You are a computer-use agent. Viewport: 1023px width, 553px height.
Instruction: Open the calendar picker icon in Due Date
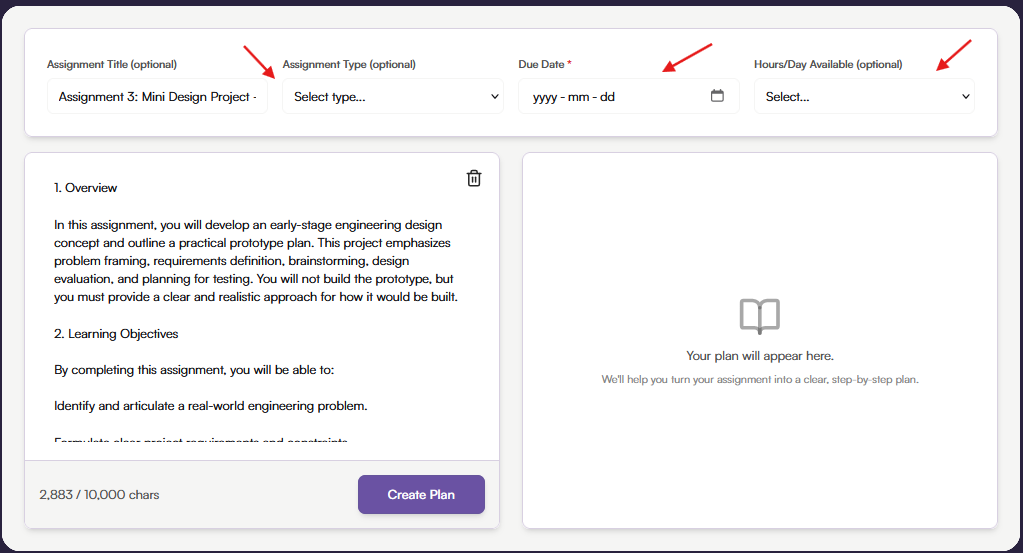pos(717,96)
